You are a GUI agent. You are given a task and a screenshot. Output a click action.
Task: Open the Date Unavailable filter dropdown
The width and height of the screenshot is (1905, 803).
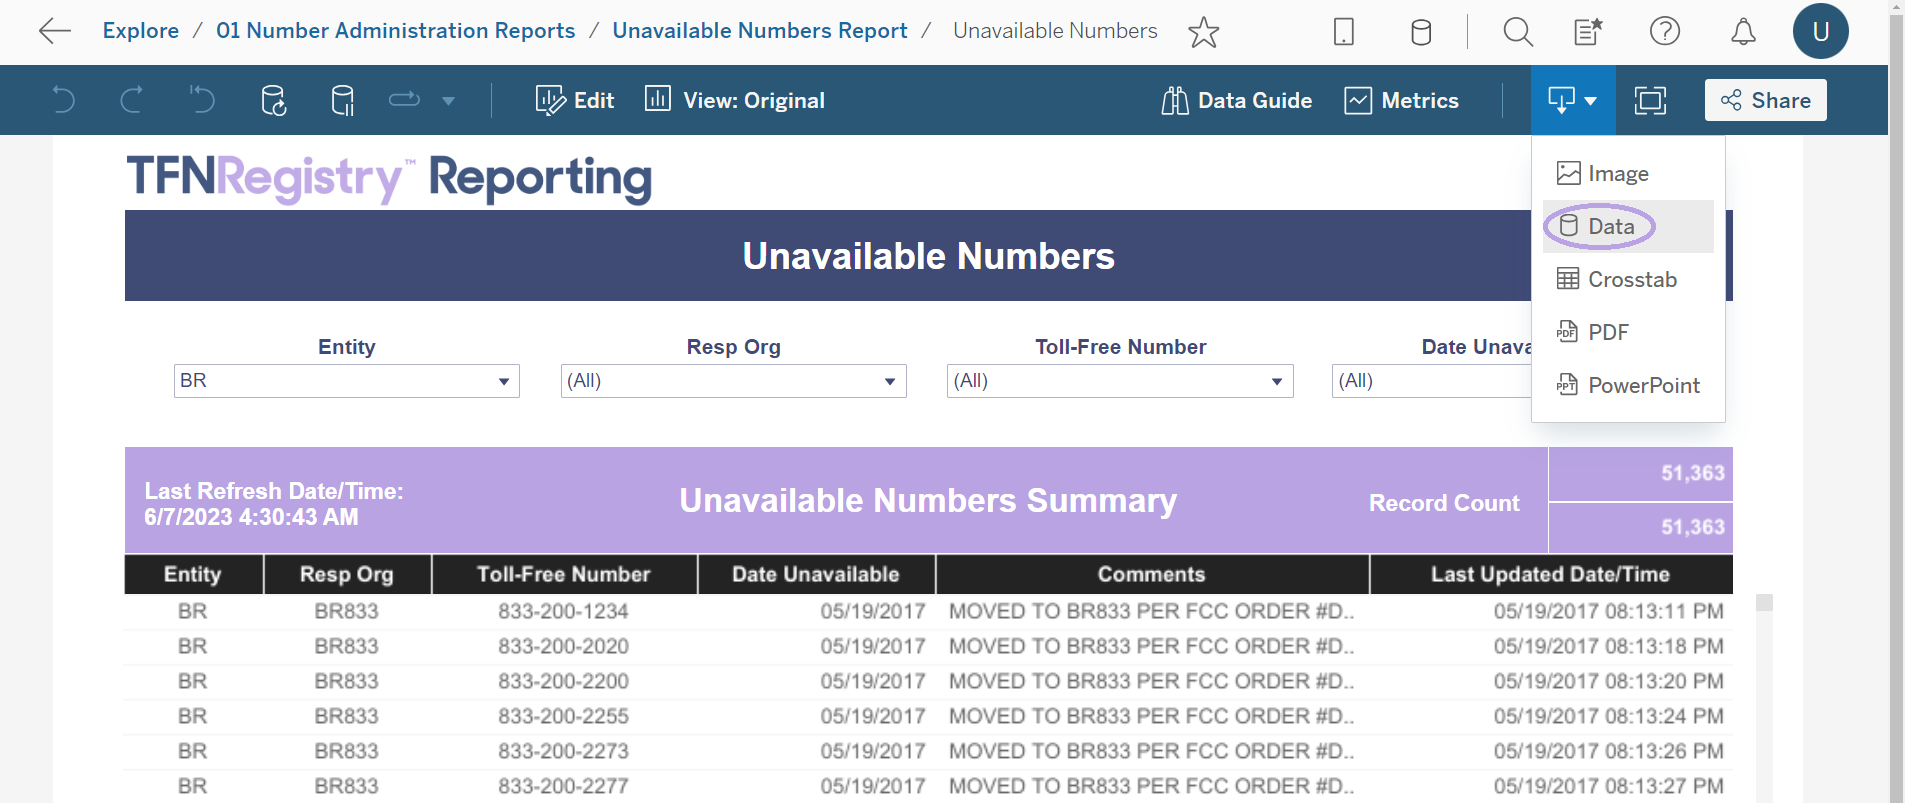click(1431, 381)
